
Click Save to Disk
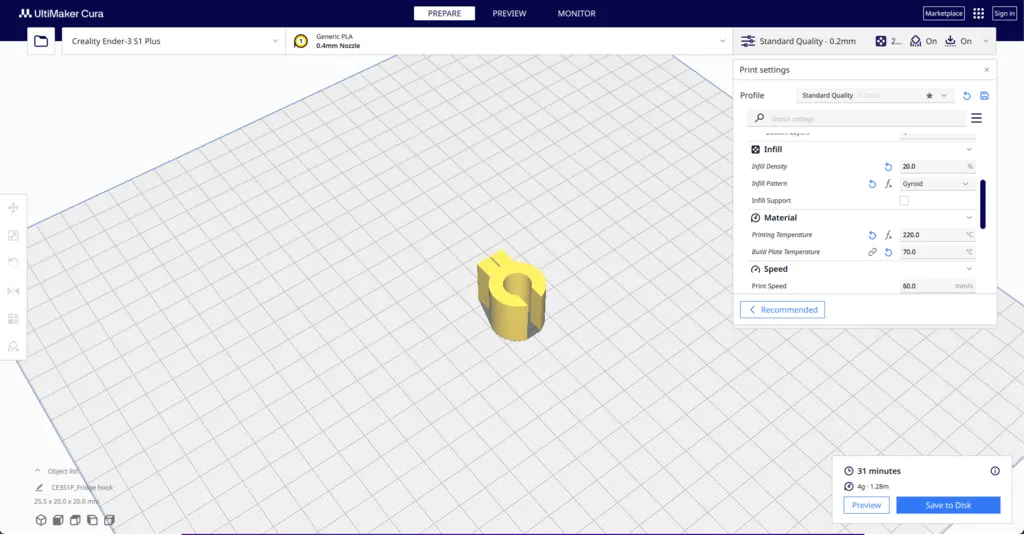coord(948,505)
